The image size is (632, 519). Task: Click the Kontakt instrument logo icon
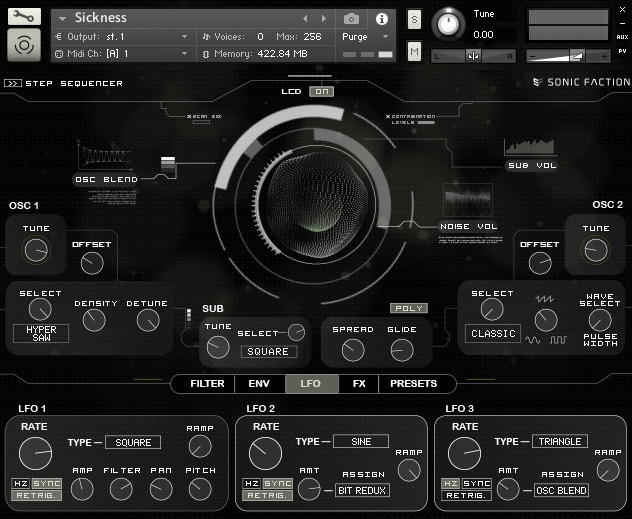tap(24, 45)
